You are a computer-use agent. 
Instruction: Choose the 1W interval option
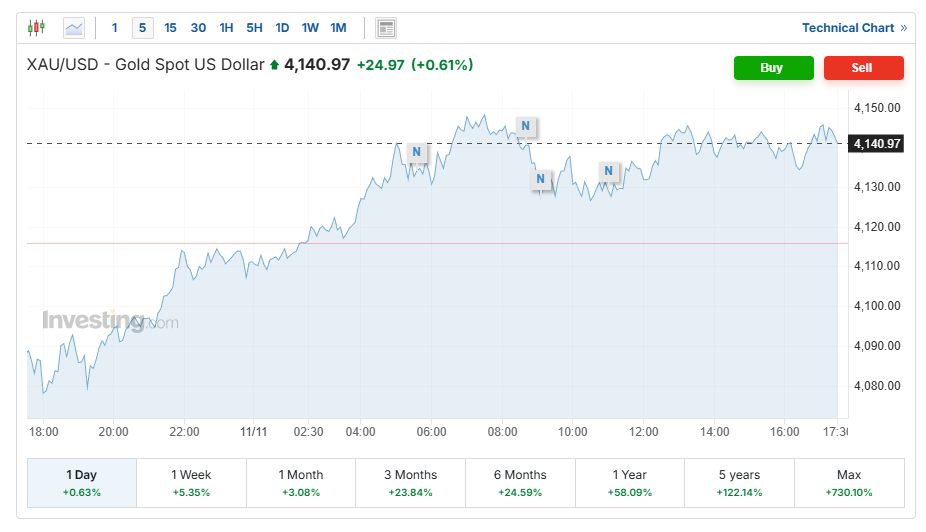coord(310,28)
